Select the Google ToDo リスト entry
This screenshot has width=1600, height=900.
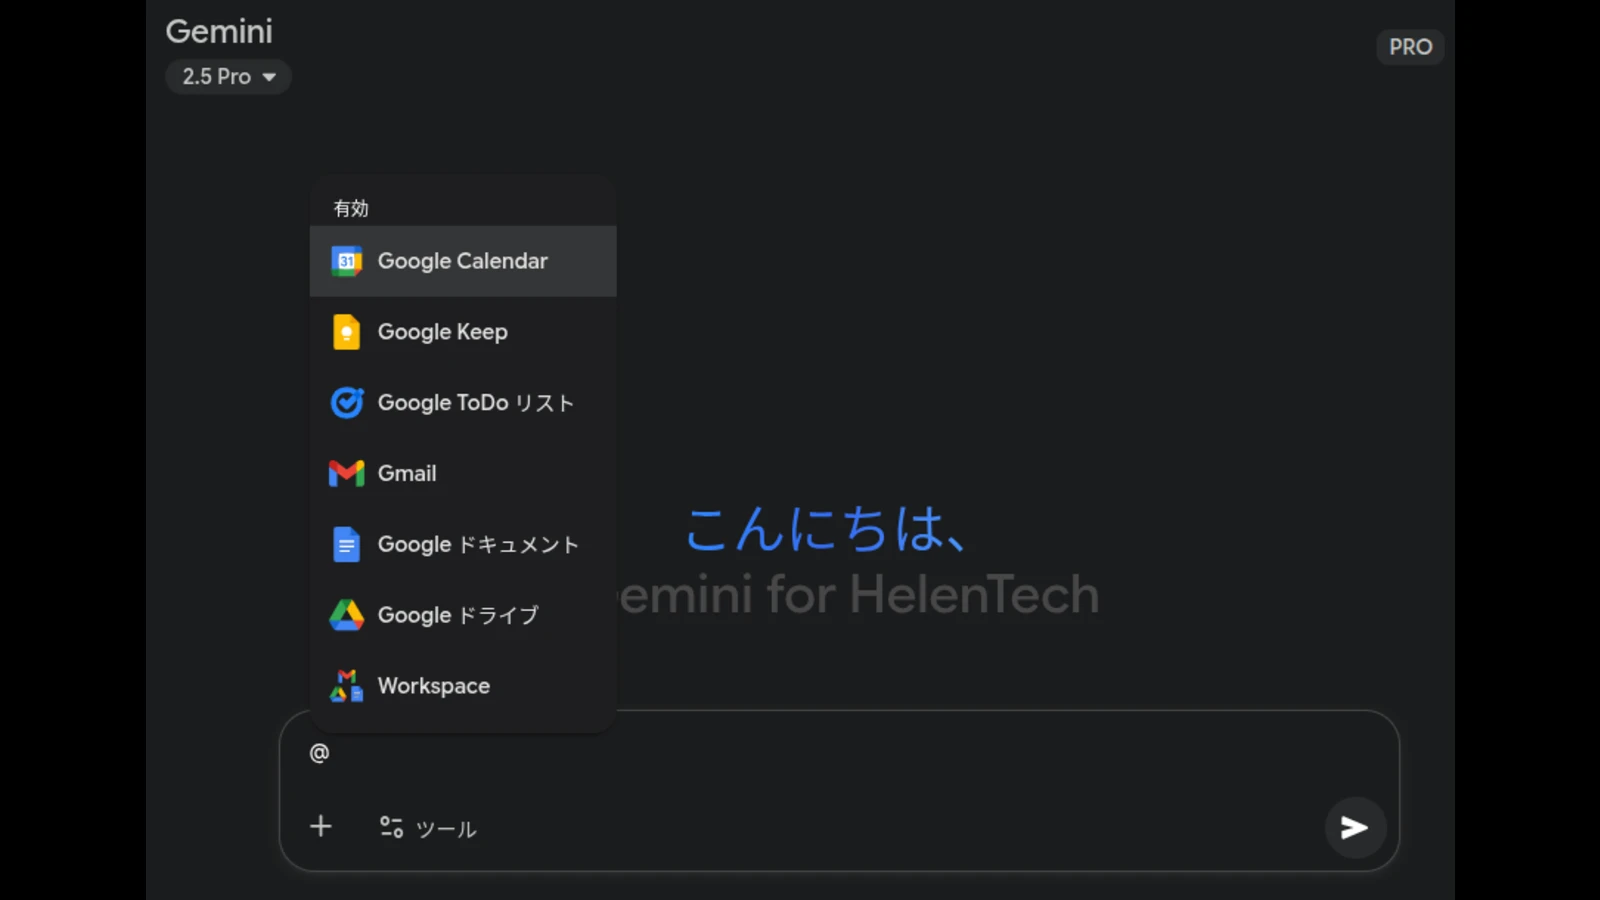pyautogui.click(x=476, y=403)
